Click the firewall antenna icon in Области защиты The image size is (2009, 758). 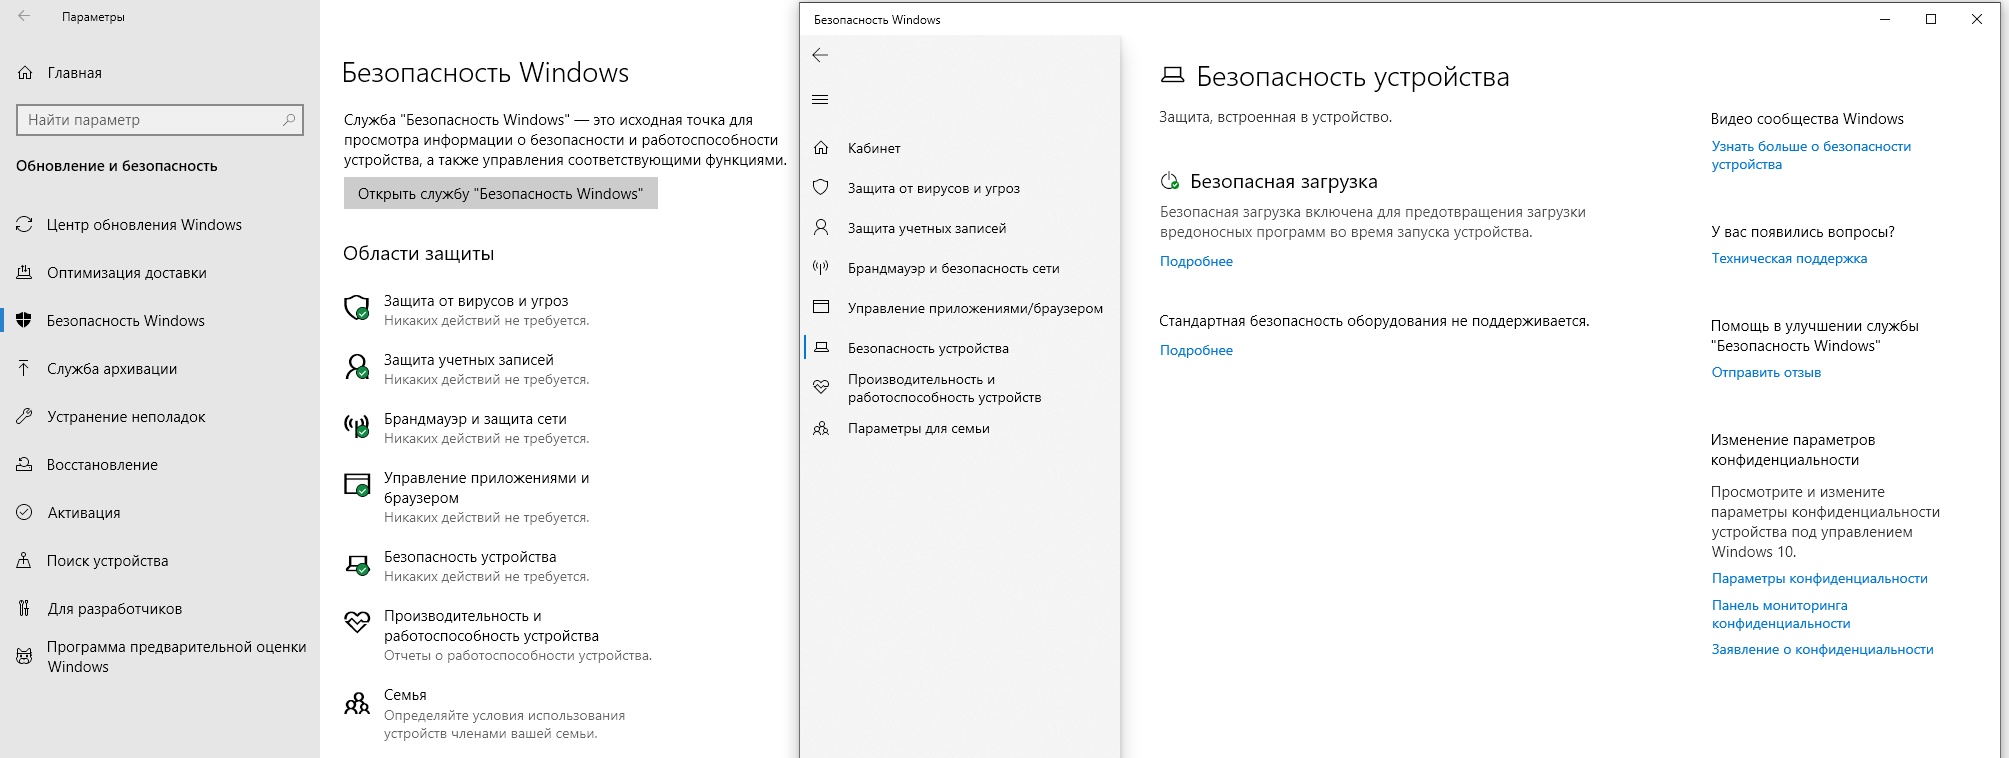[357, 426]
